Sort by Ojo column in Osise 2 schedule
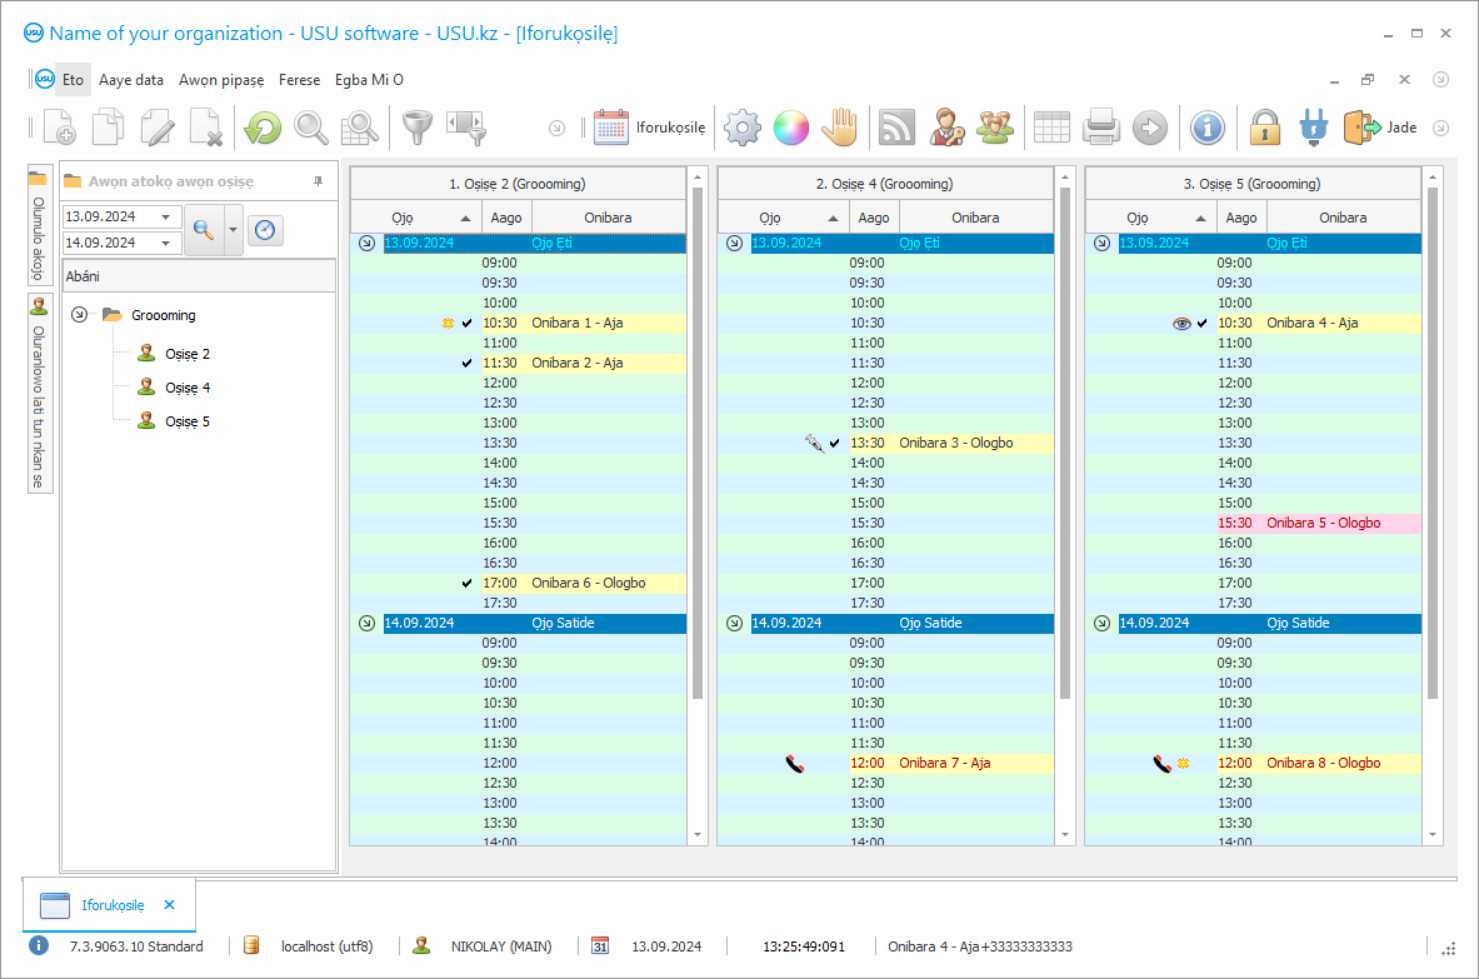This screenshot has width=1479, height=979. click(x=415, y=217)
